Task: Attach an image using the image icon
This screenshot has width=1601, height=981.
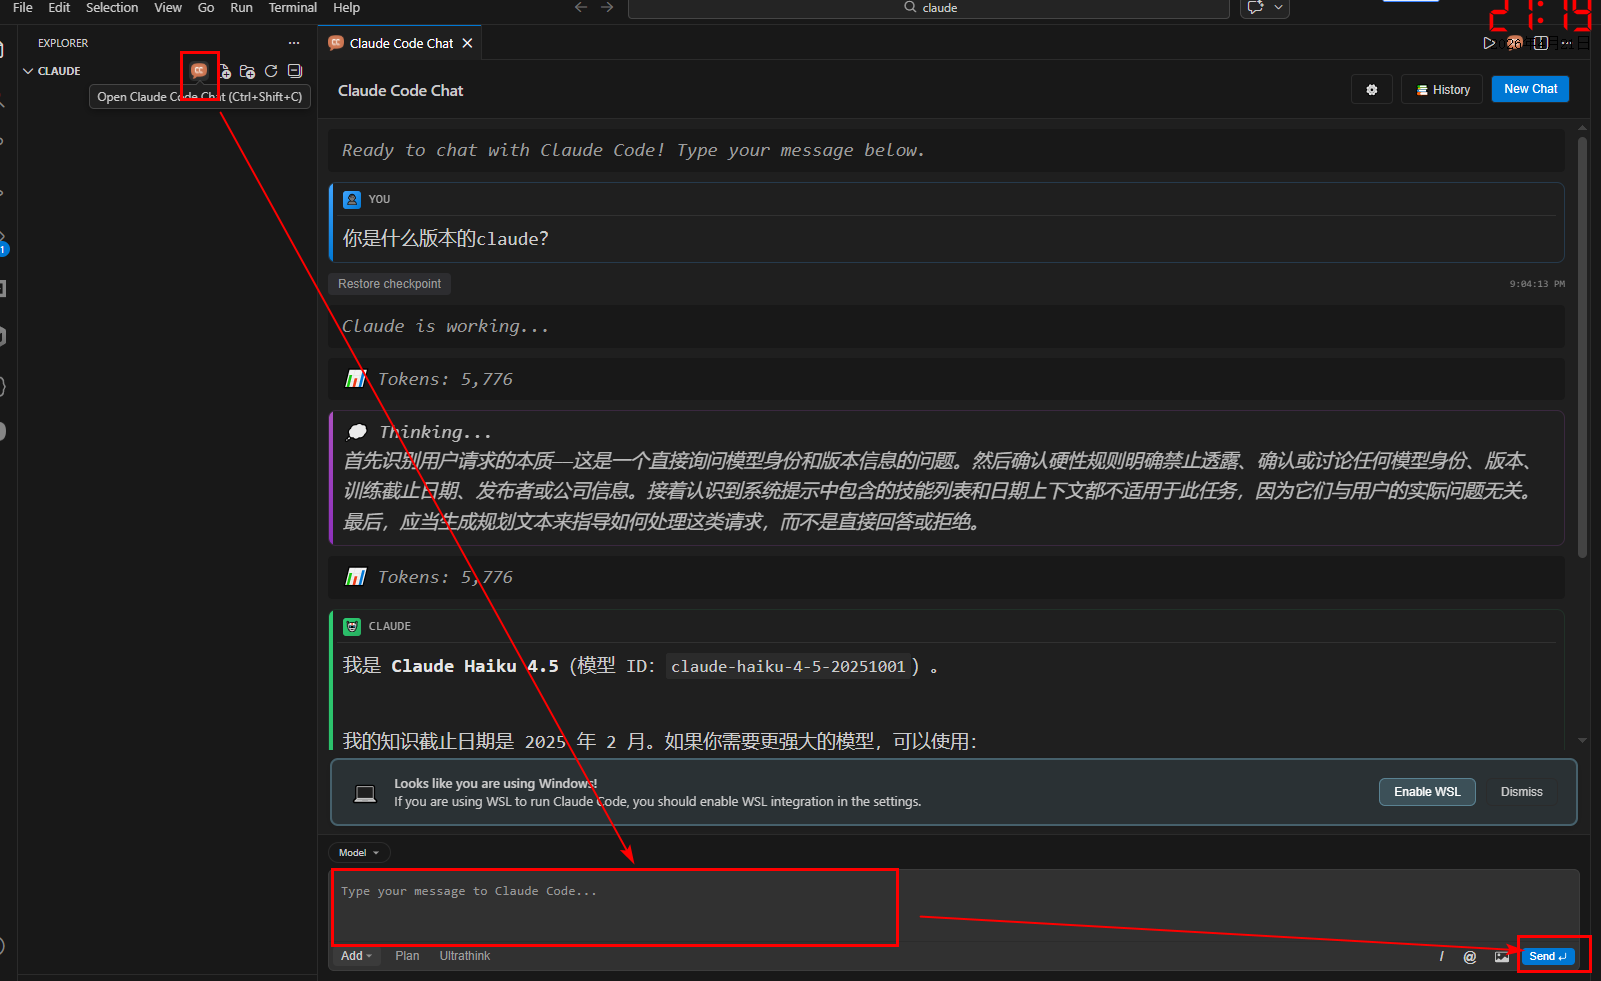Action: 1501,957
